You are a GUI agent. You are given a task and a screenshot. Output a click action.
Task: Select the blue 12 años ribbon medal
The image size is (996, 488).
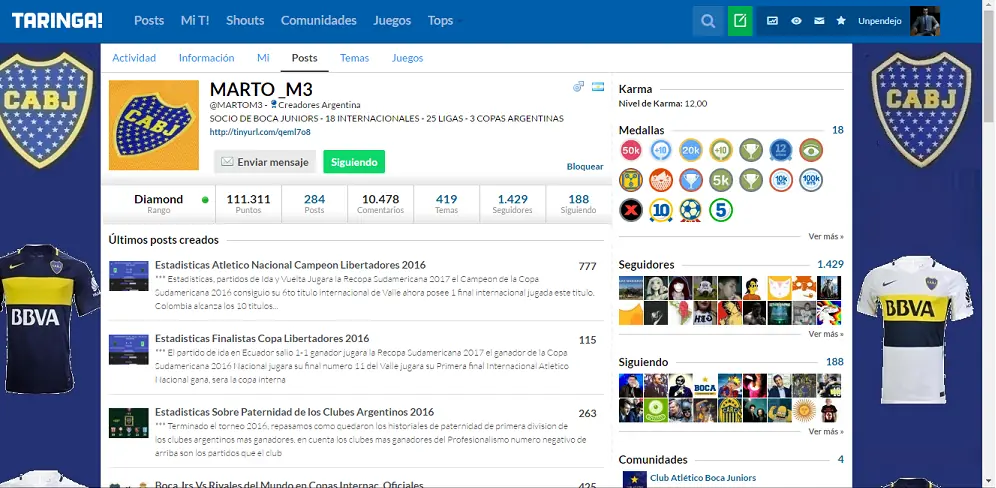coord(781,151)
